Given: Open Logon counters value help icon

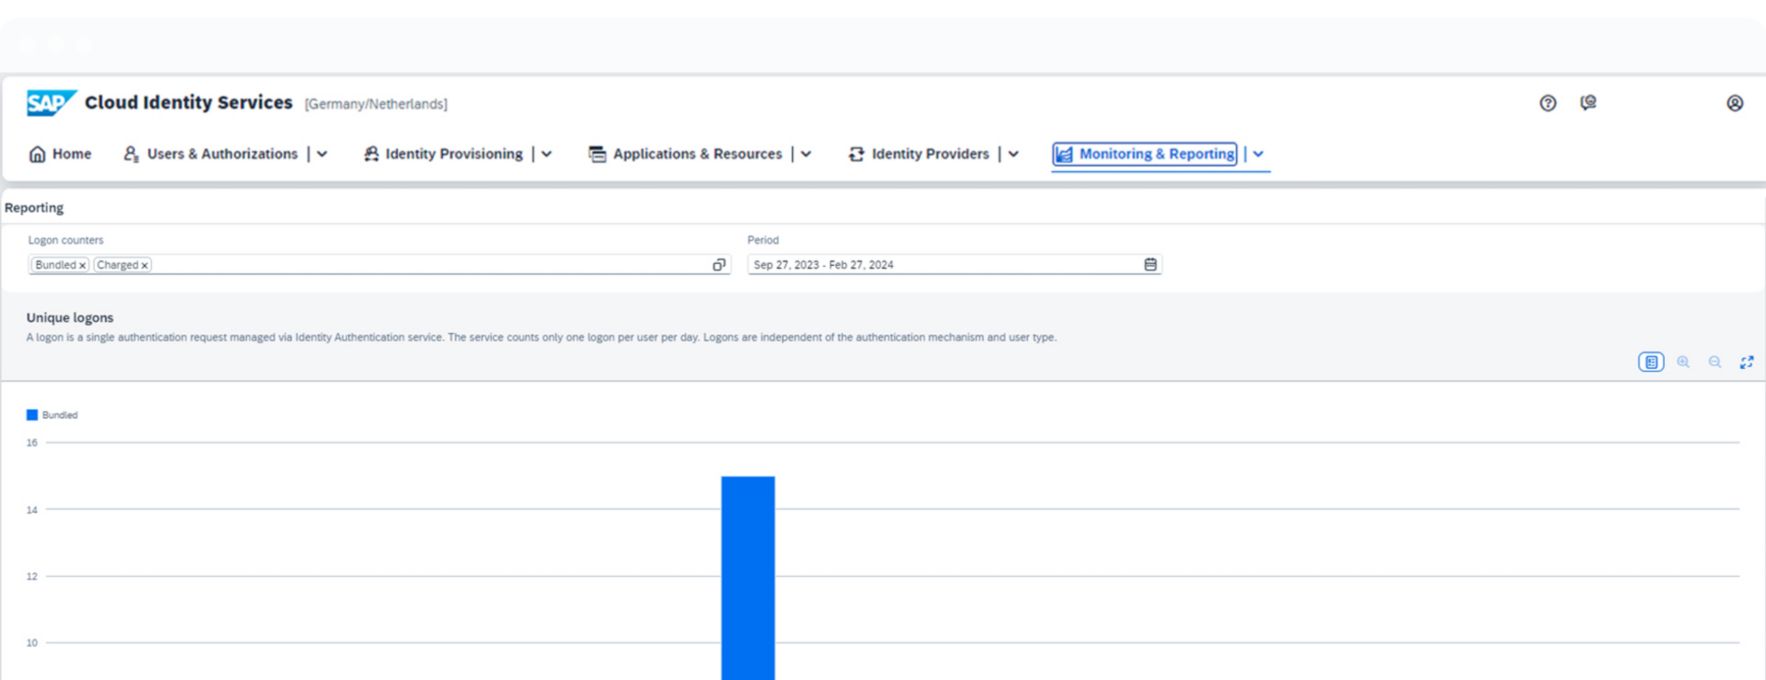Looking at the screenshot, I should (719, 265).
